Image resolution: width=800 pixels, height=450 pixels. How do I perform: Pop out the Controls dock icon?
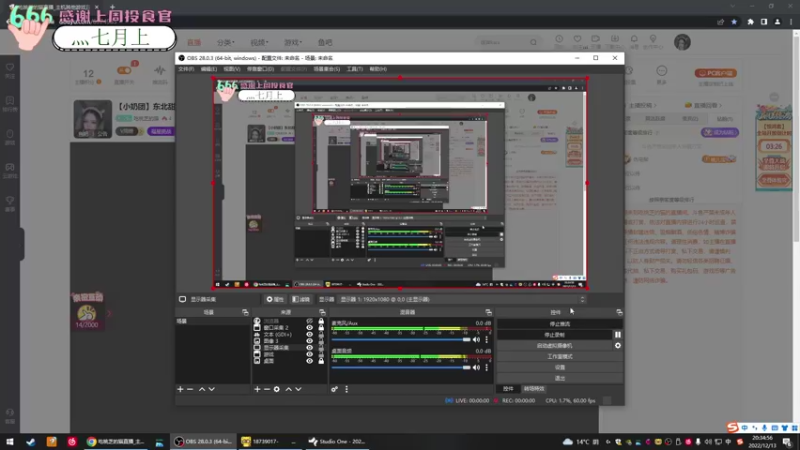tap(619, 312)
